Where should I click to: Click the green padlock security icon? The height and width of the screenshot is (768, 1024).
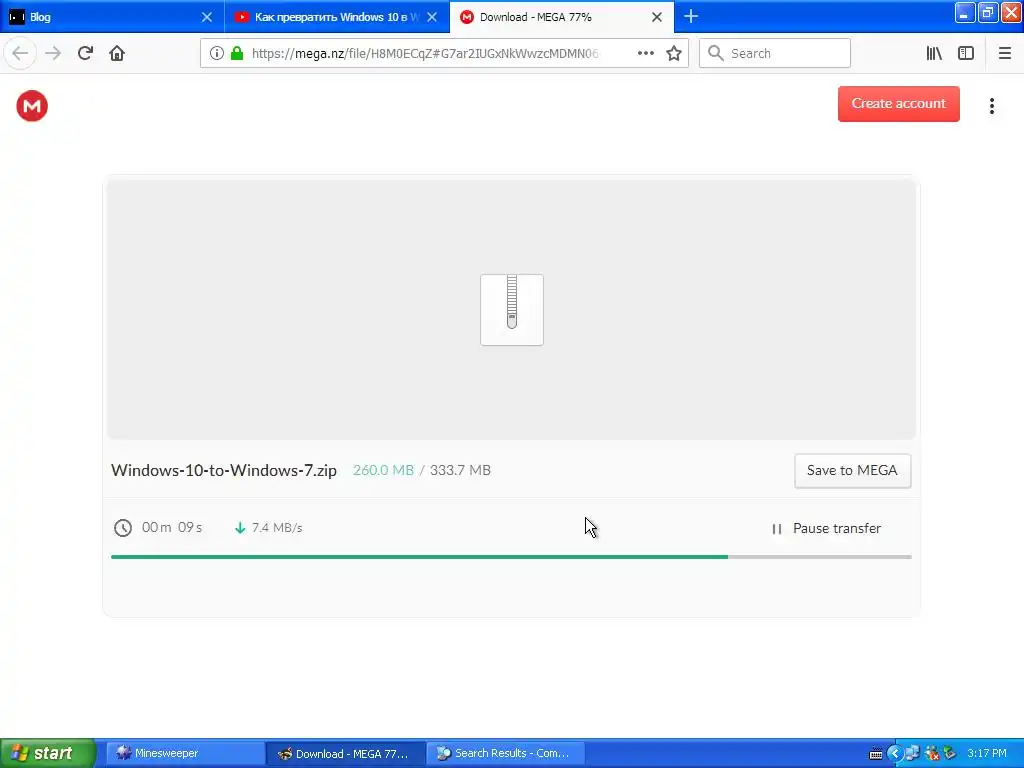click(237, 54)
